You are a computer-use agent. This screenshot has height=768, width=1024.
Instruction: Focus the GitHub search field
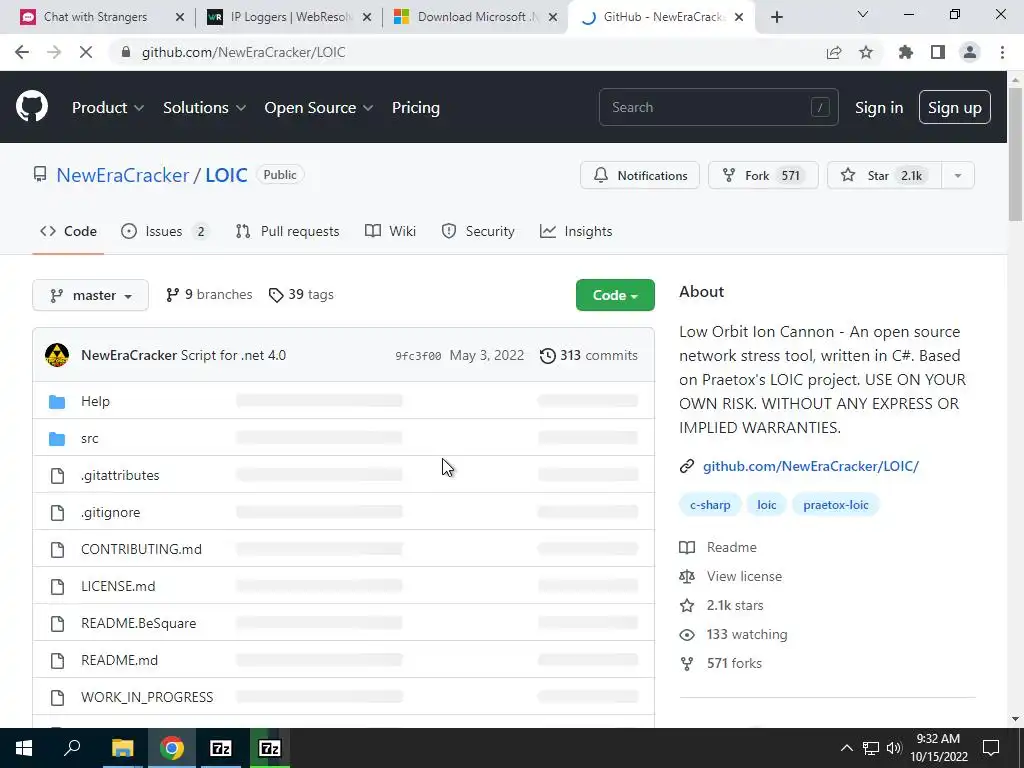pos(718,107)
